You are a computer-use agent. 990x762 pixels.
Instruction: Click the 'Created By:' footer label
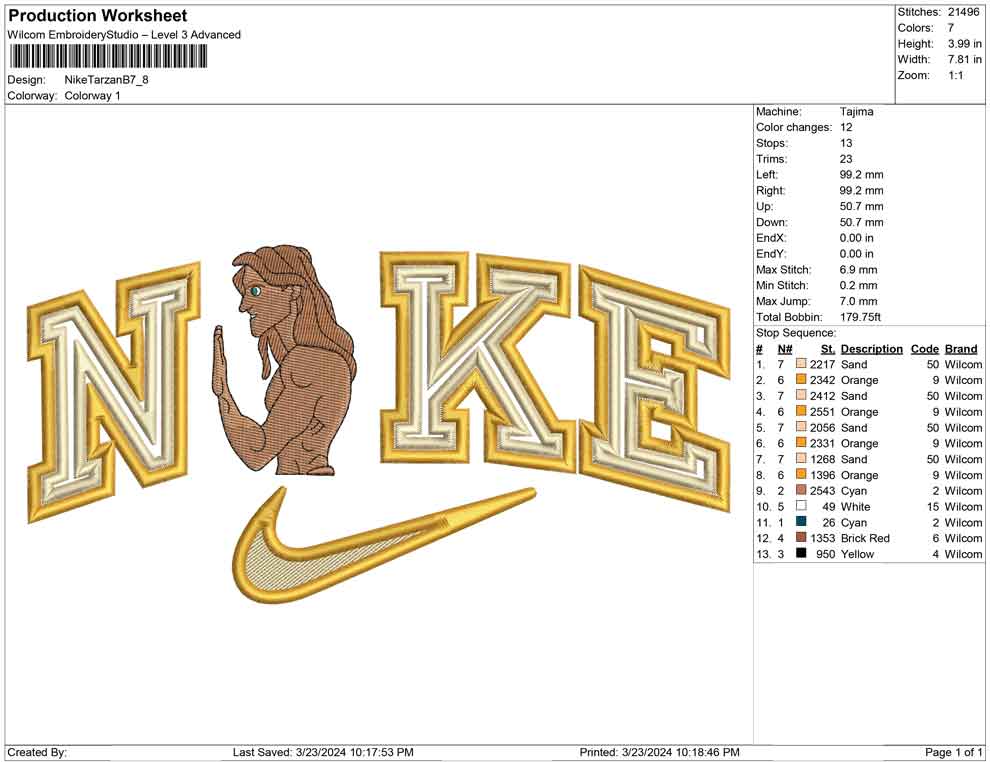(x=37, y=752)
